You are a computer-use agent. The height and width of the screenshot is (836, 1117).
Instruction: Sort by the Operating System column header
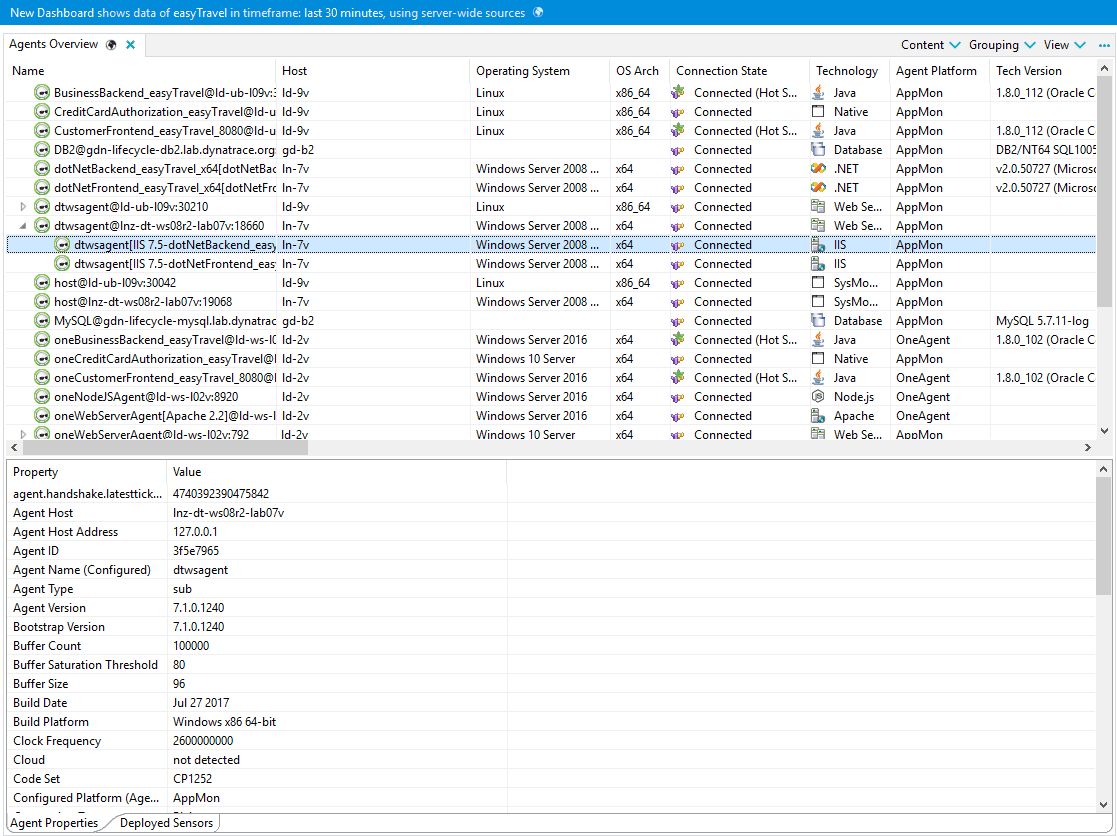point(540,70)
